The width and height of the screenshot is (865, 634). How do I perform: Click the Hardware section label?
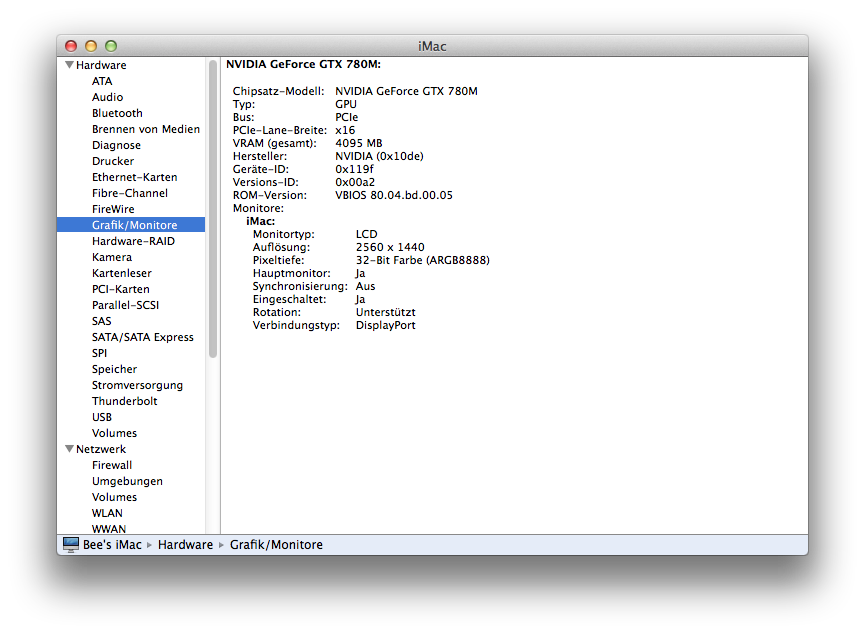coord(101,65)
